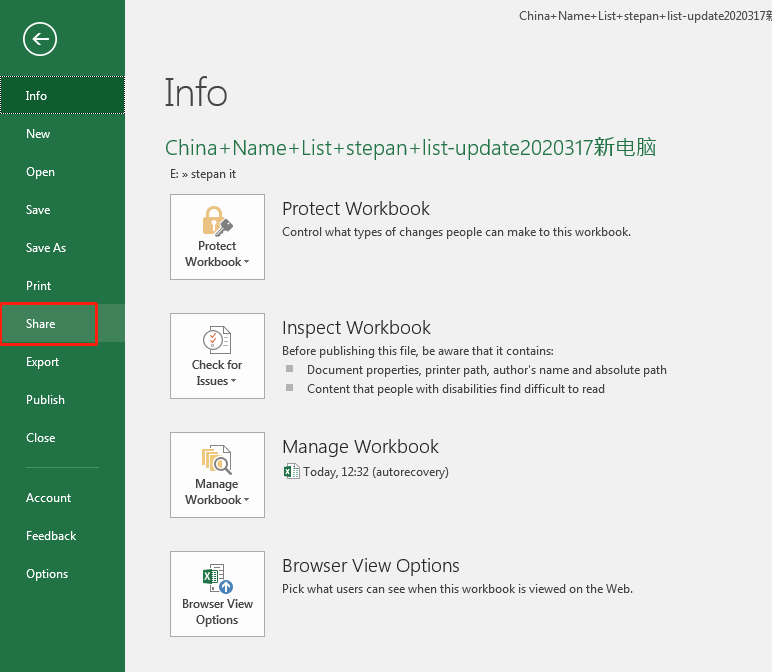Click the title bar file name
The height and width of the screenshot is (672, 772).
[x=645, y=16]
